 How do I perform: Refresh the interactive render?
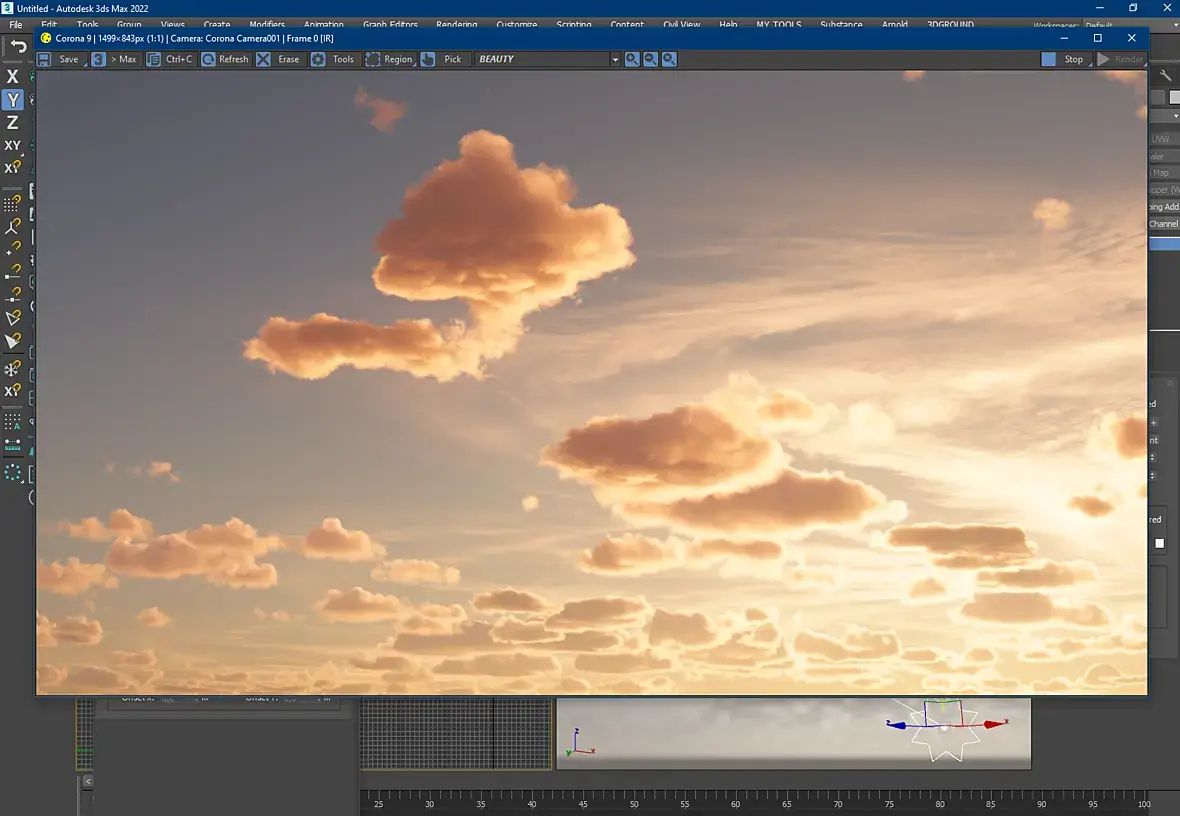225,59
